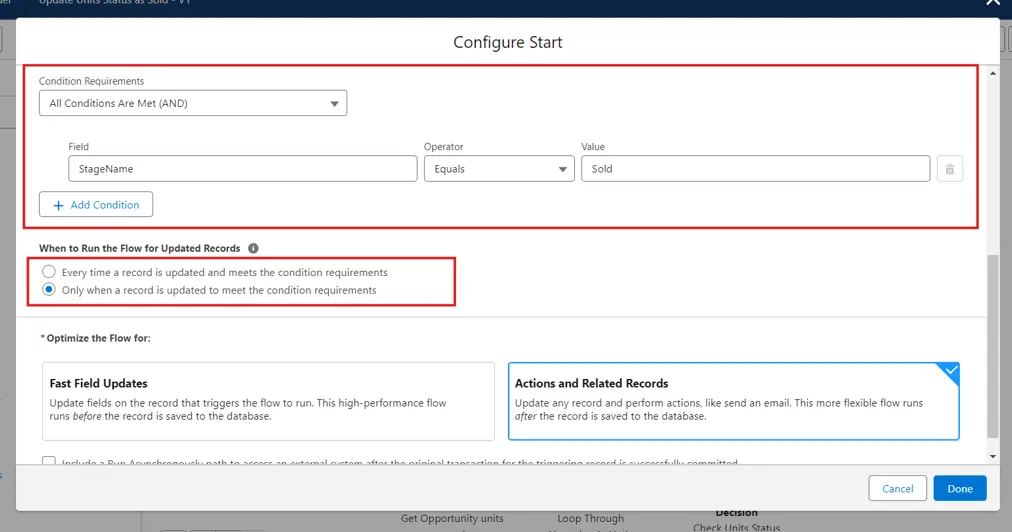Select Get Opportunity units element on canvas
The image size is (1012, 532).
pyautogui.click(x=452, y=518)
